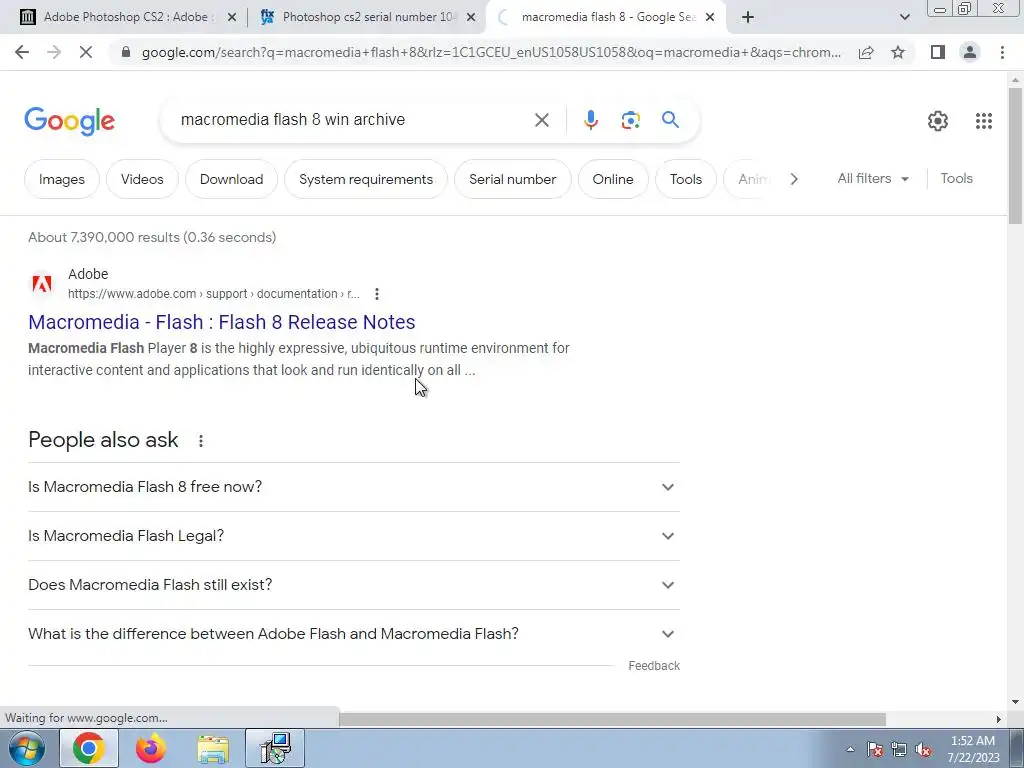
Task: View site information via the padlock icon
Action: click(x=126, y=52)
